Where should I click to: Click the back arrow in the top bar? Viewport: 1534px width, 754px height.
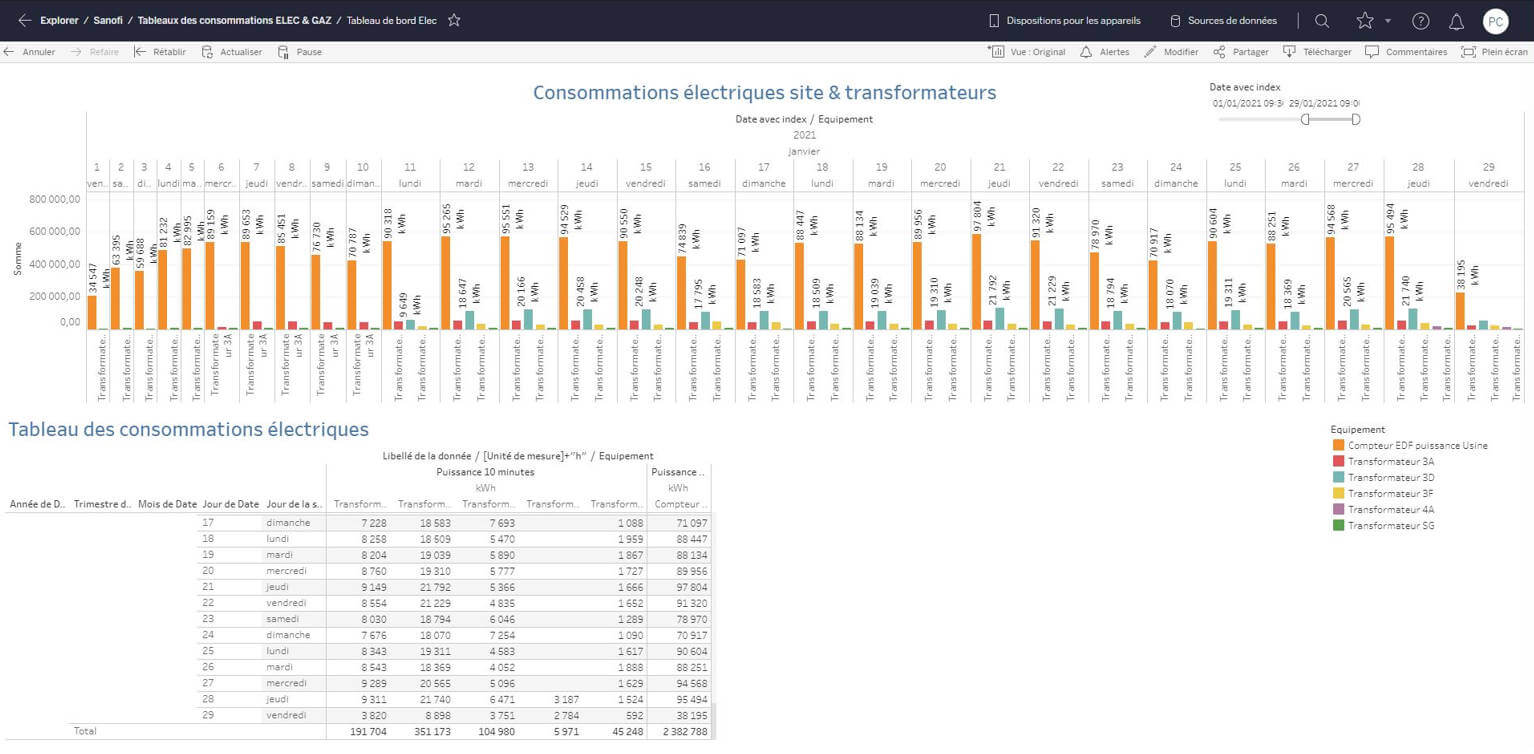[x=25, y=20]
